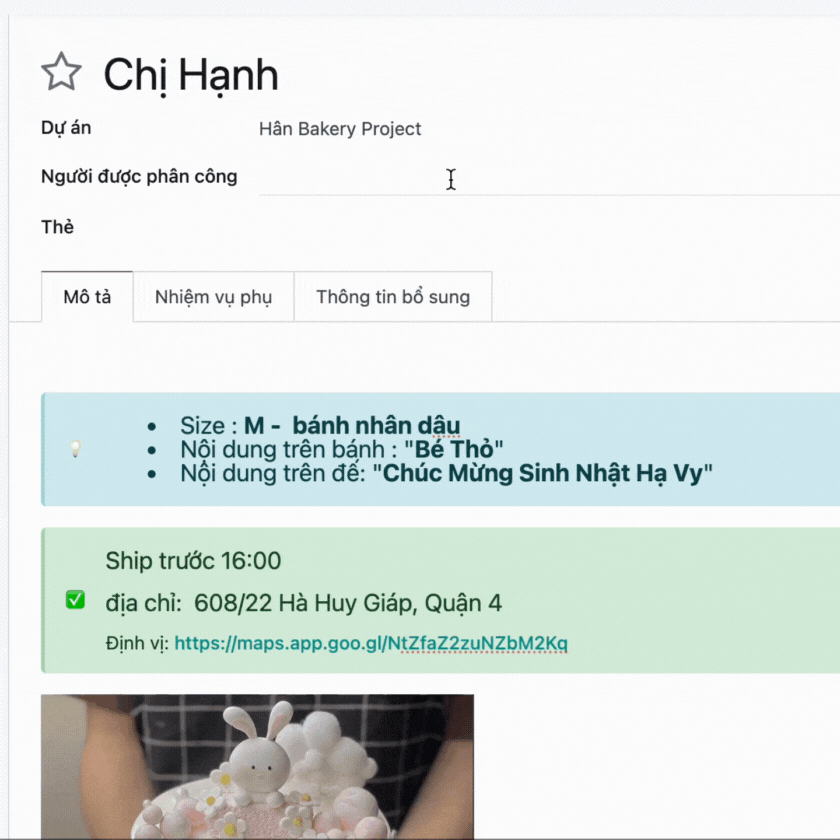Click the Size M bánh nhân dâu line
This screenshot has height=840, width=840.
click(320, 425)
